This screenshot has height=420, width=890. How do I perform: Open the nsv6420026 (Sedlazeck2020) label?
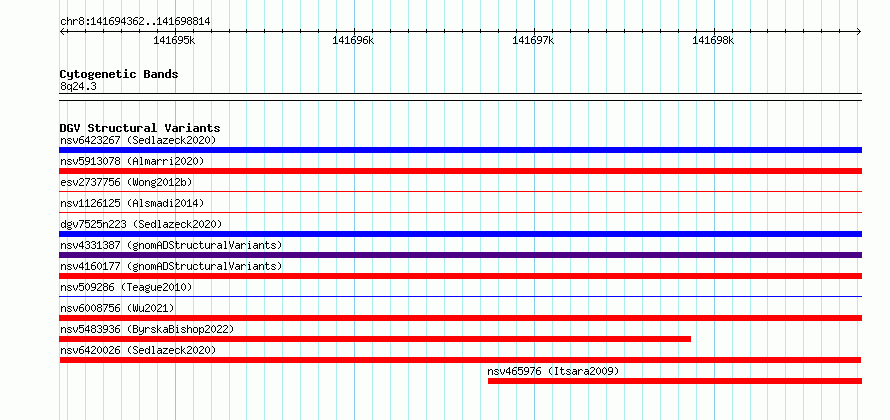pyautogui.click(x=138, y=350)
